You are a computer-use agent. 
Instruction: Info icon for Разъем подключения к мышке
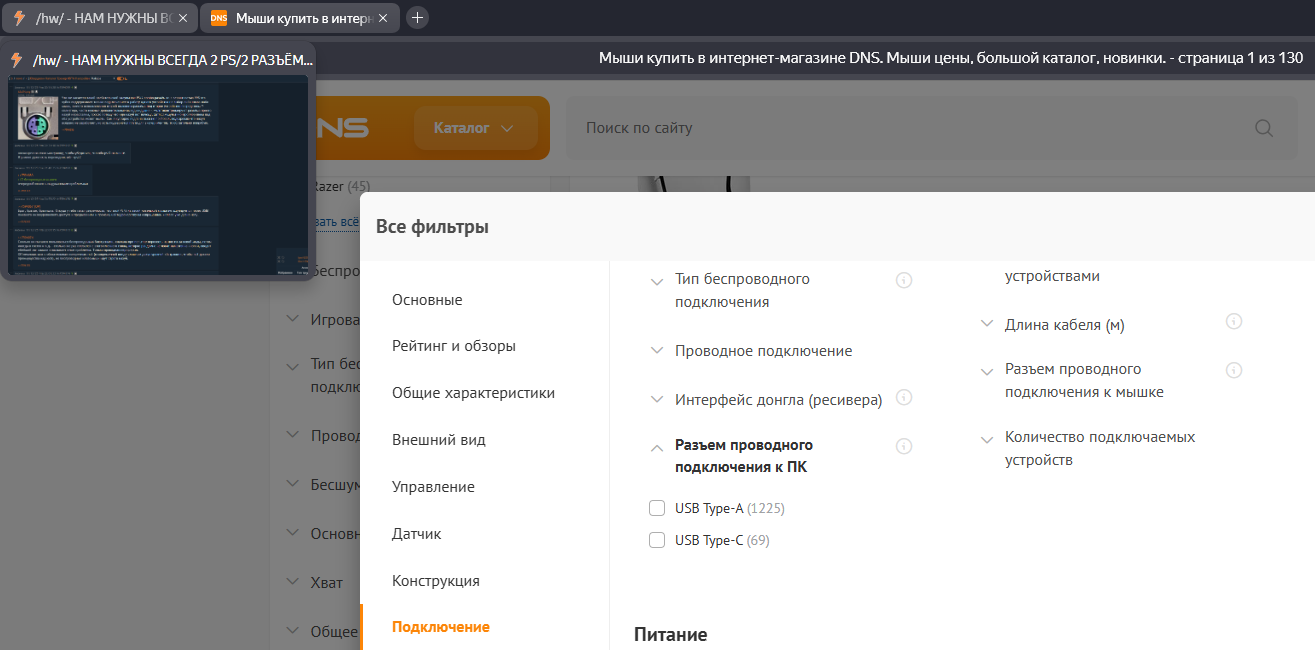(1234, 370)
